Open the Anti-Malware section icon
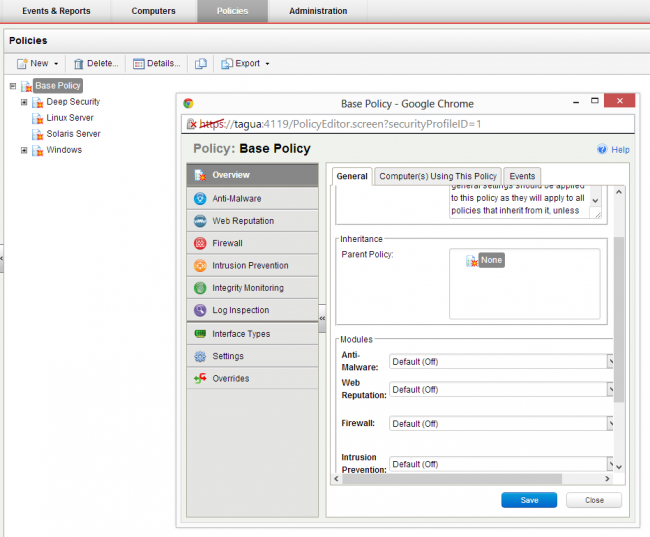The width and height of the screenshot is (650, 537). point(200,199)
